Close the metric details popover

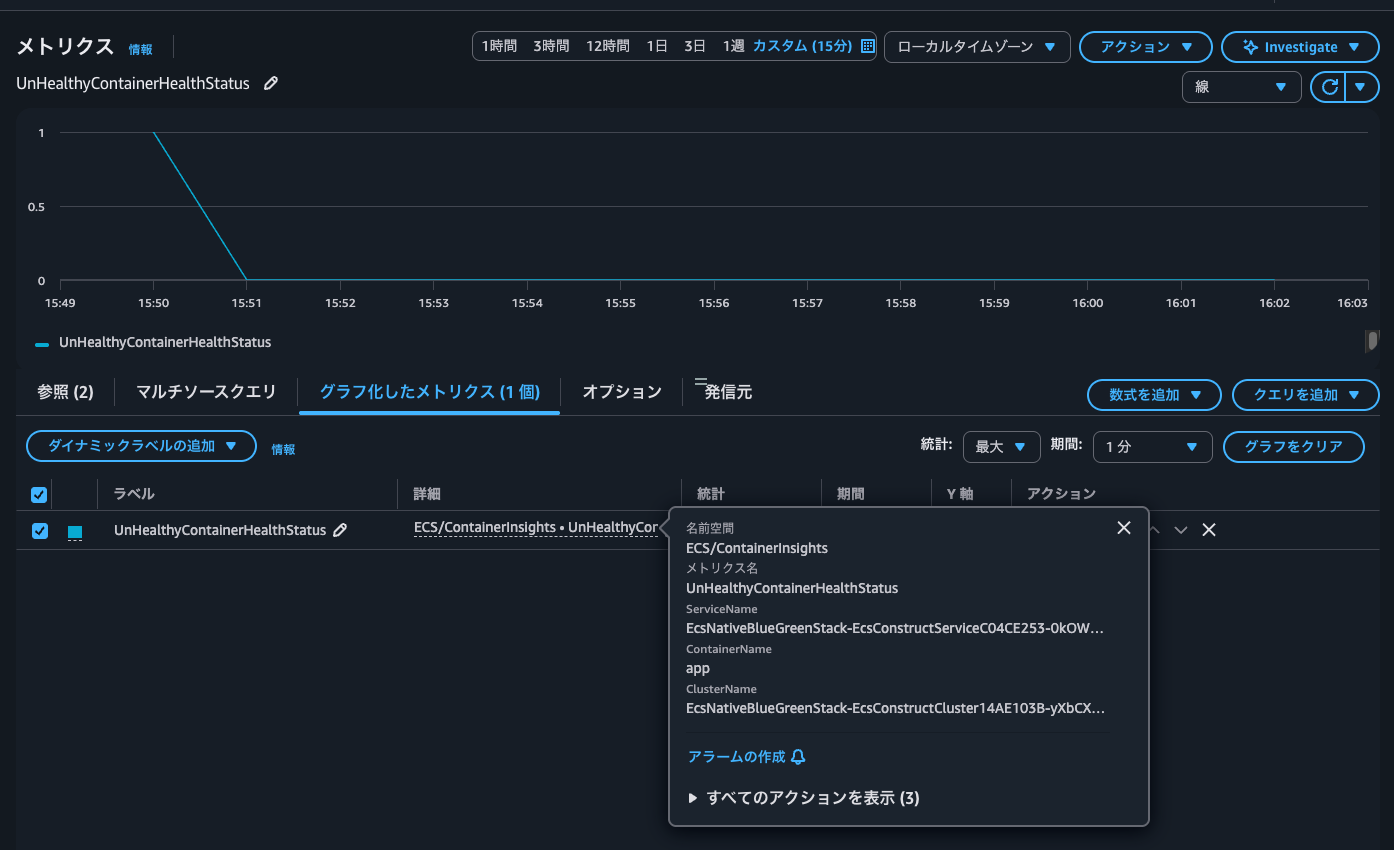coord(1124,528)
